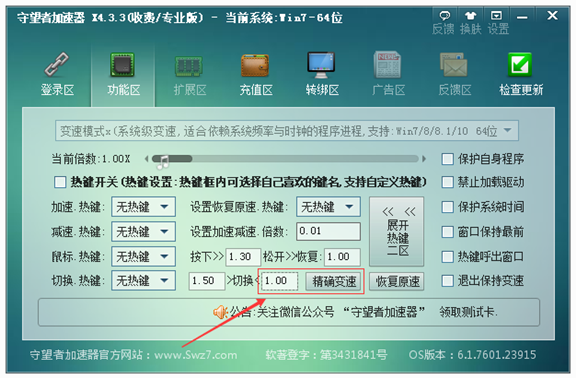Click the slider right arrow

tap(424, 159)
